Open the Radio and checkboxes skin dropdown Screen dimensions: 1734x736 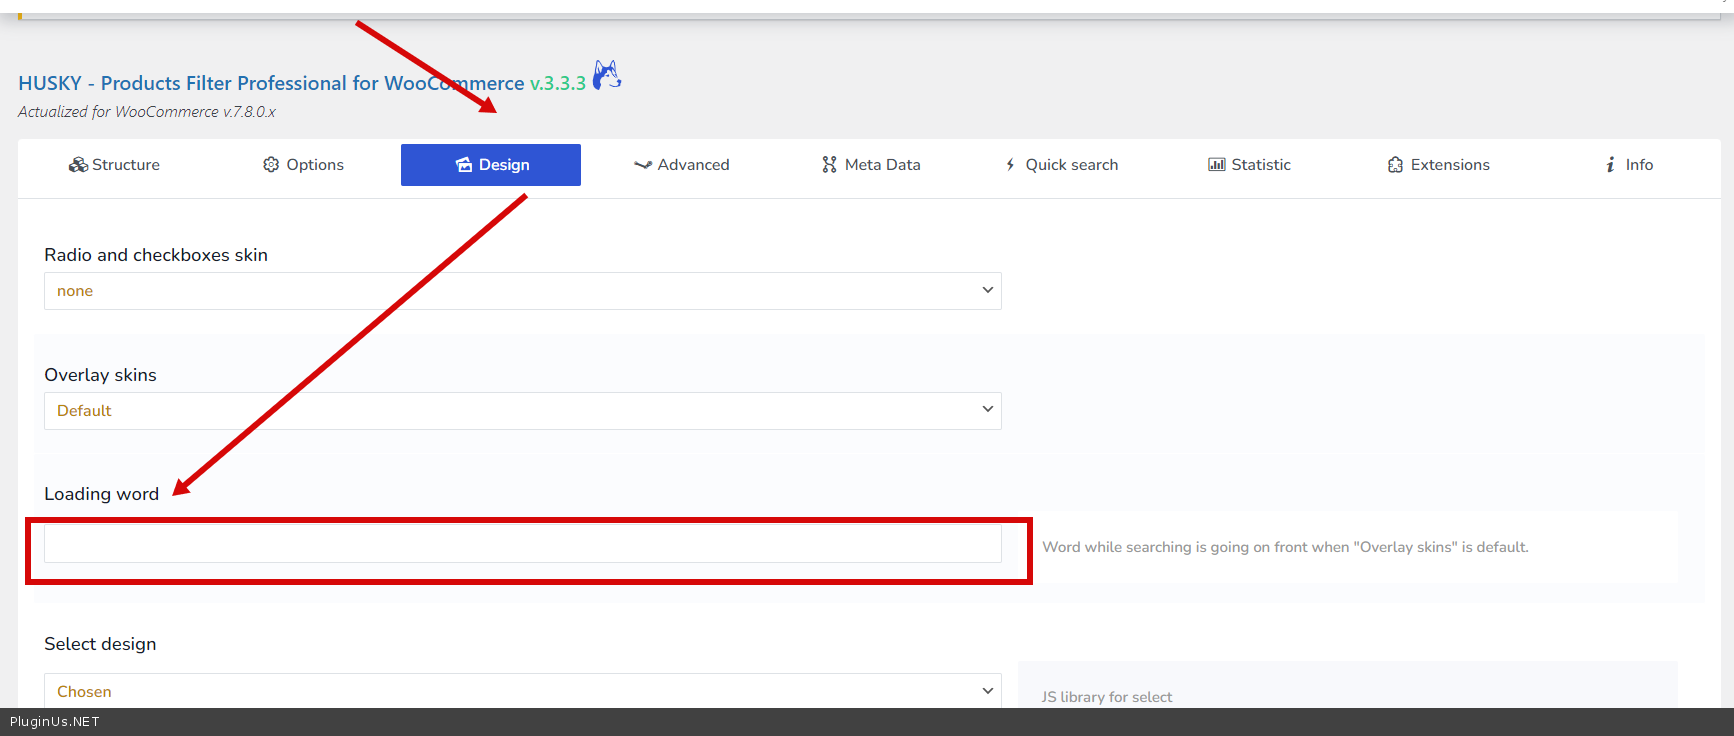click(522, 291)
